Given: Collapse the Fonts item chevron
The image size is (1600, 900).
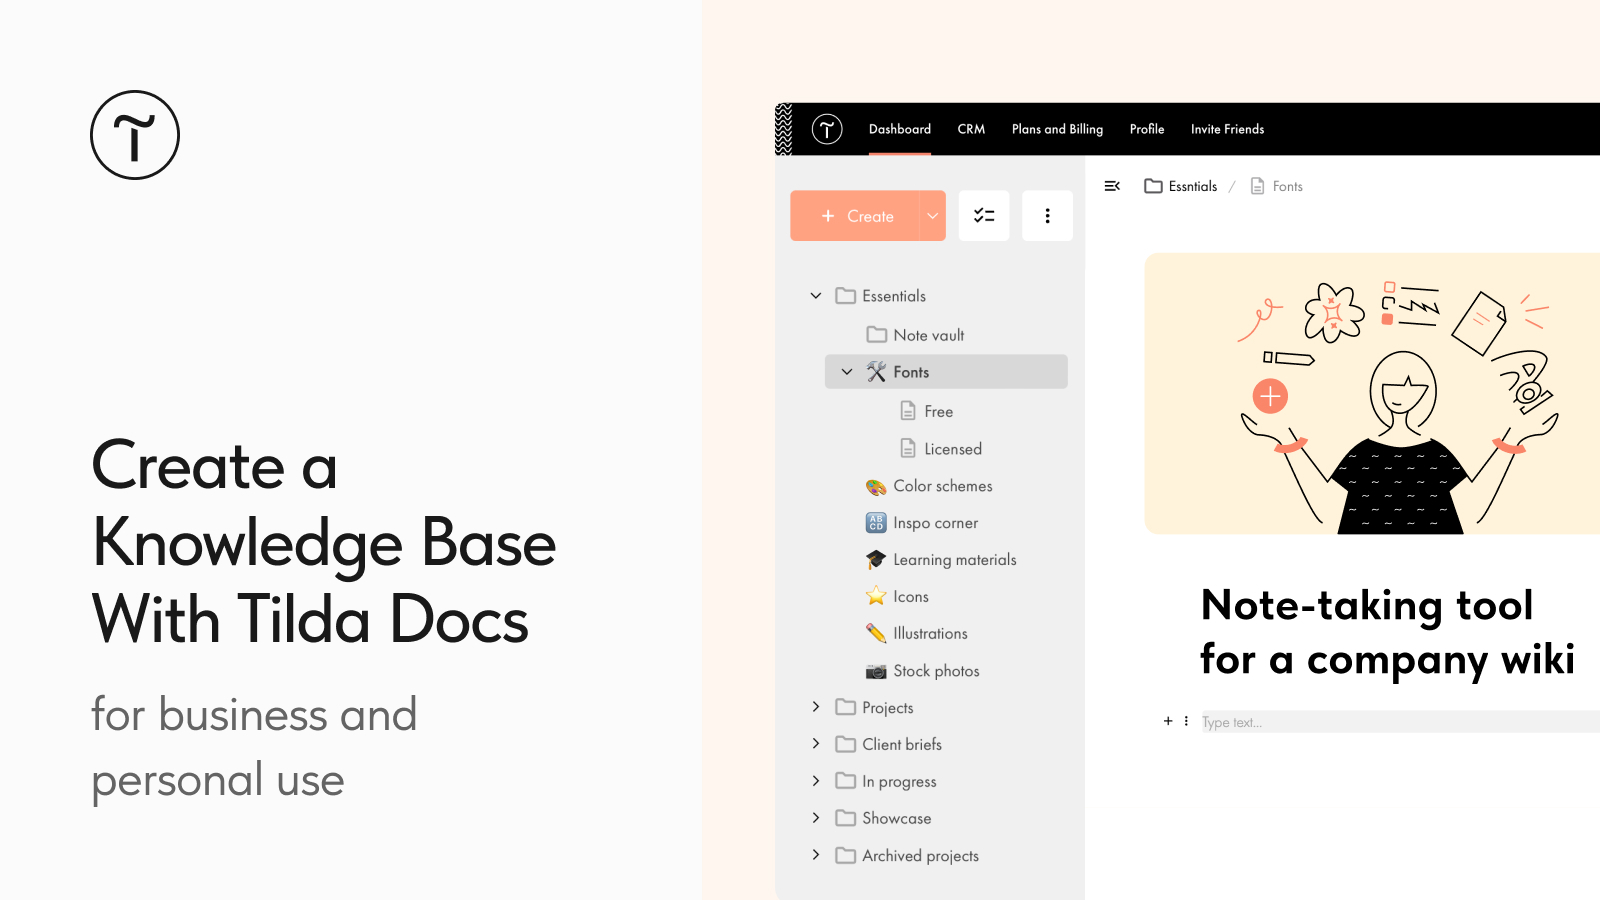Looking at the screenshot, I should click(847, 372).
